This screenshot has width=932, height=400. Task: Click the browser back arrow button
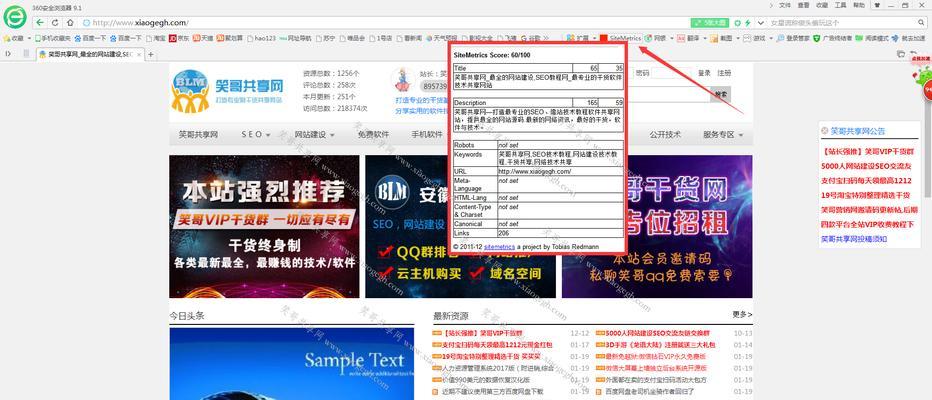click(x=40, y=23)
